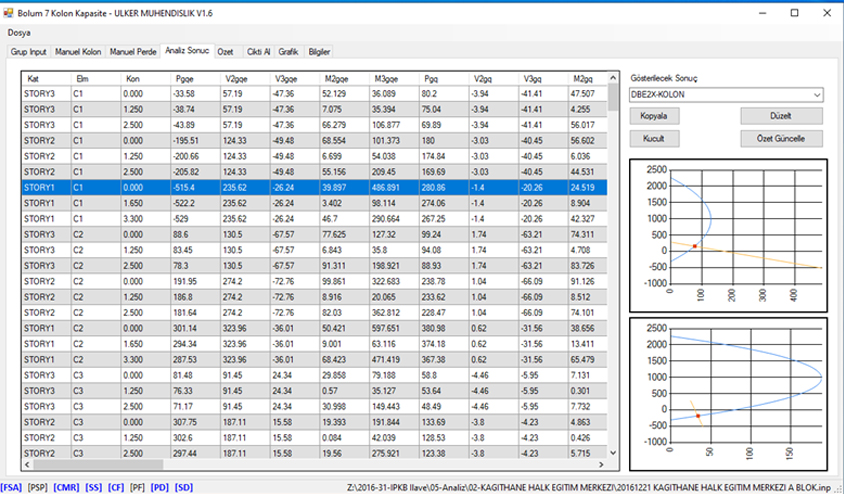
Task: Click the cell value 471.419
Action: tap(394, 359)
